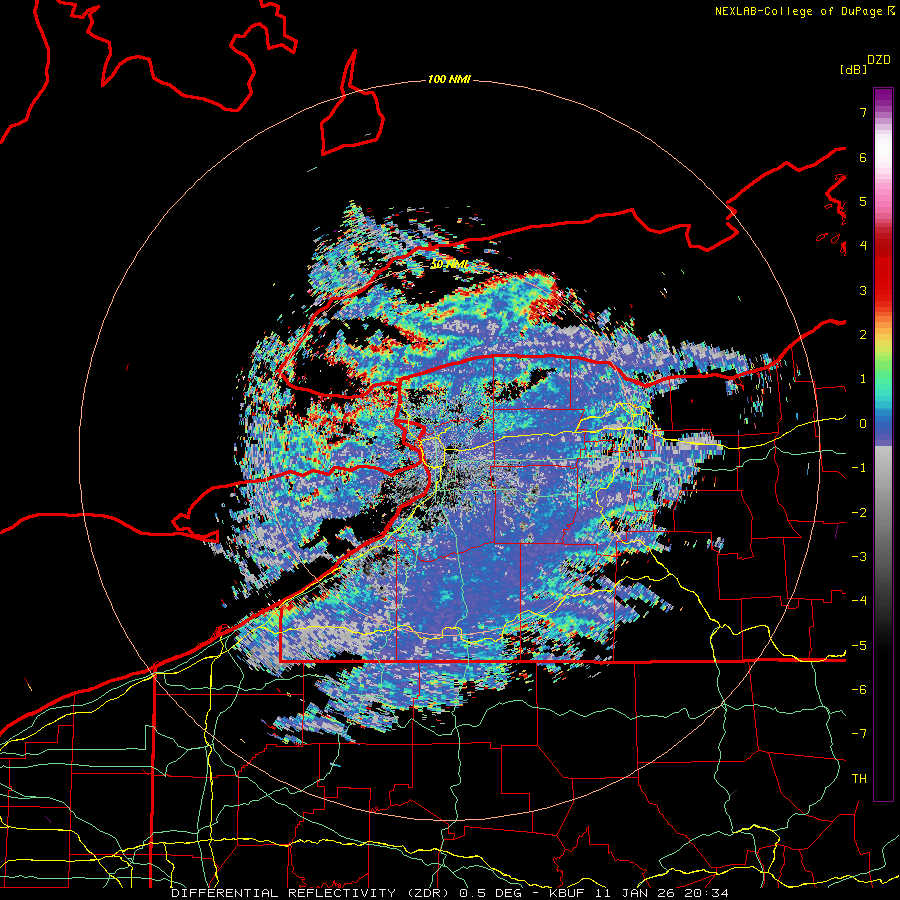The image size is (900, 900).
Task: Click the DZD legend title
Action: pyautogui.click(x=879, y=60)
